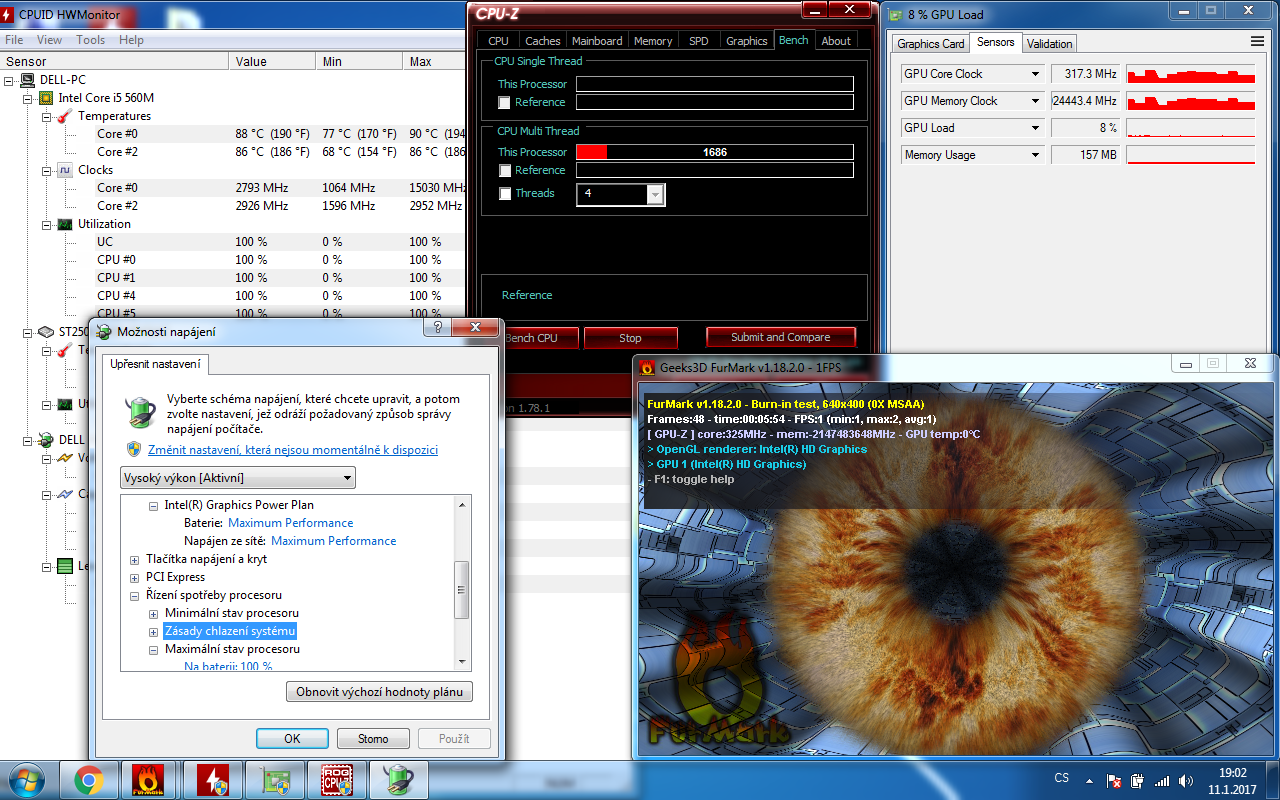This screenshot has height=800, width=1280.
Task: Switch to HWMonitor via taskbar icon
Action: tap(213, 780)
